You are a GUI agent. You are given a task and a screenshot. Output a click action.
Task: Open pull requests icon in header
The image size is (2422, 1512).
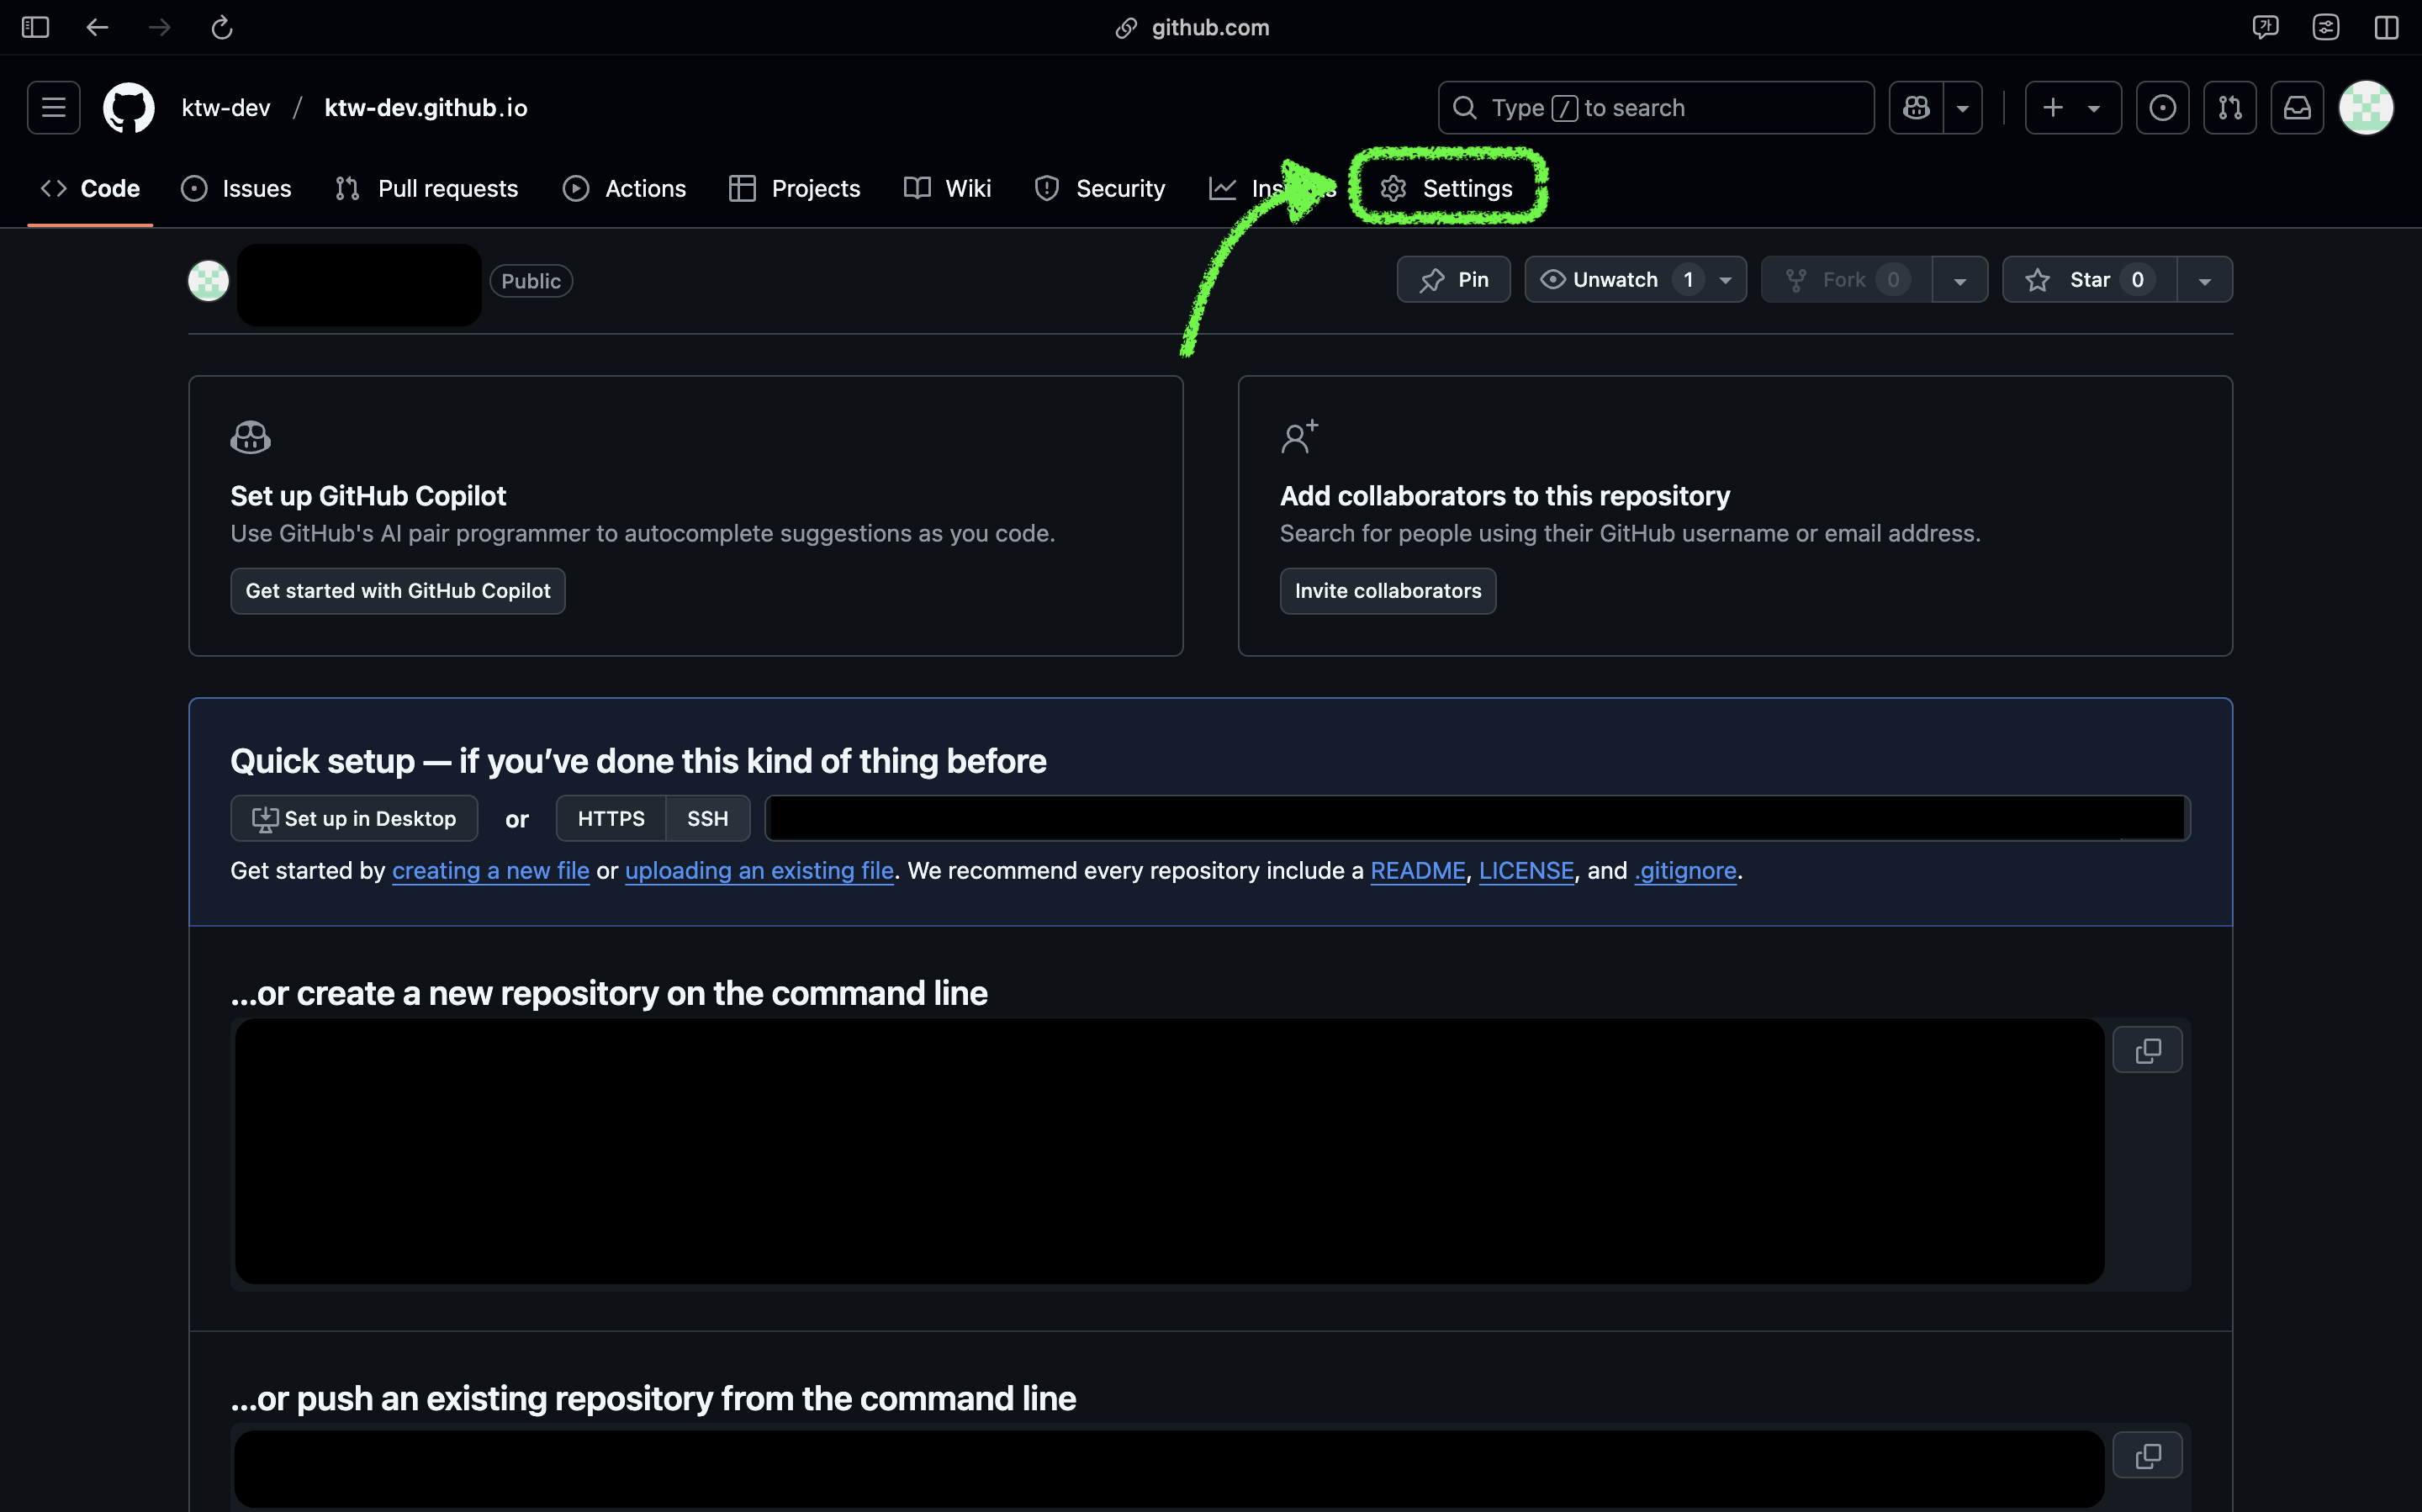tap(2230, 107)
